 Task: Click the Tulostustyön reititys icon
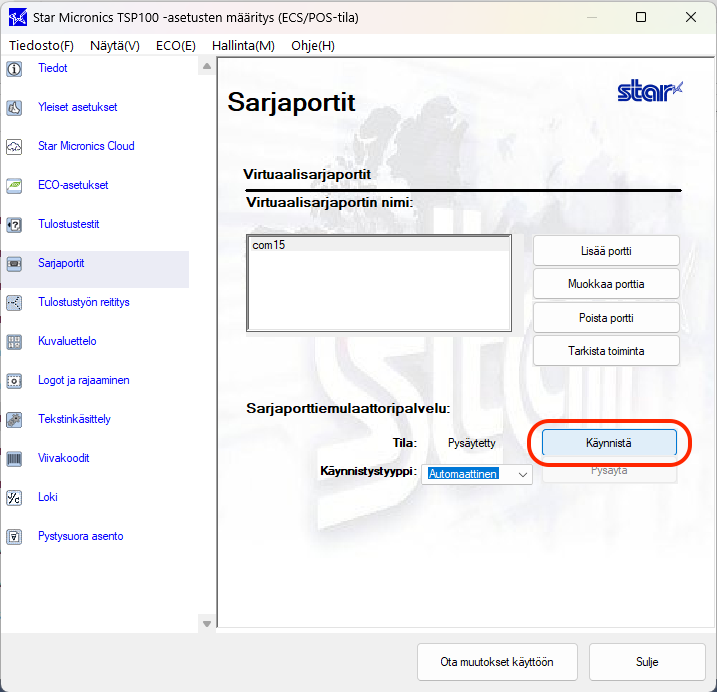click(14, 303)
